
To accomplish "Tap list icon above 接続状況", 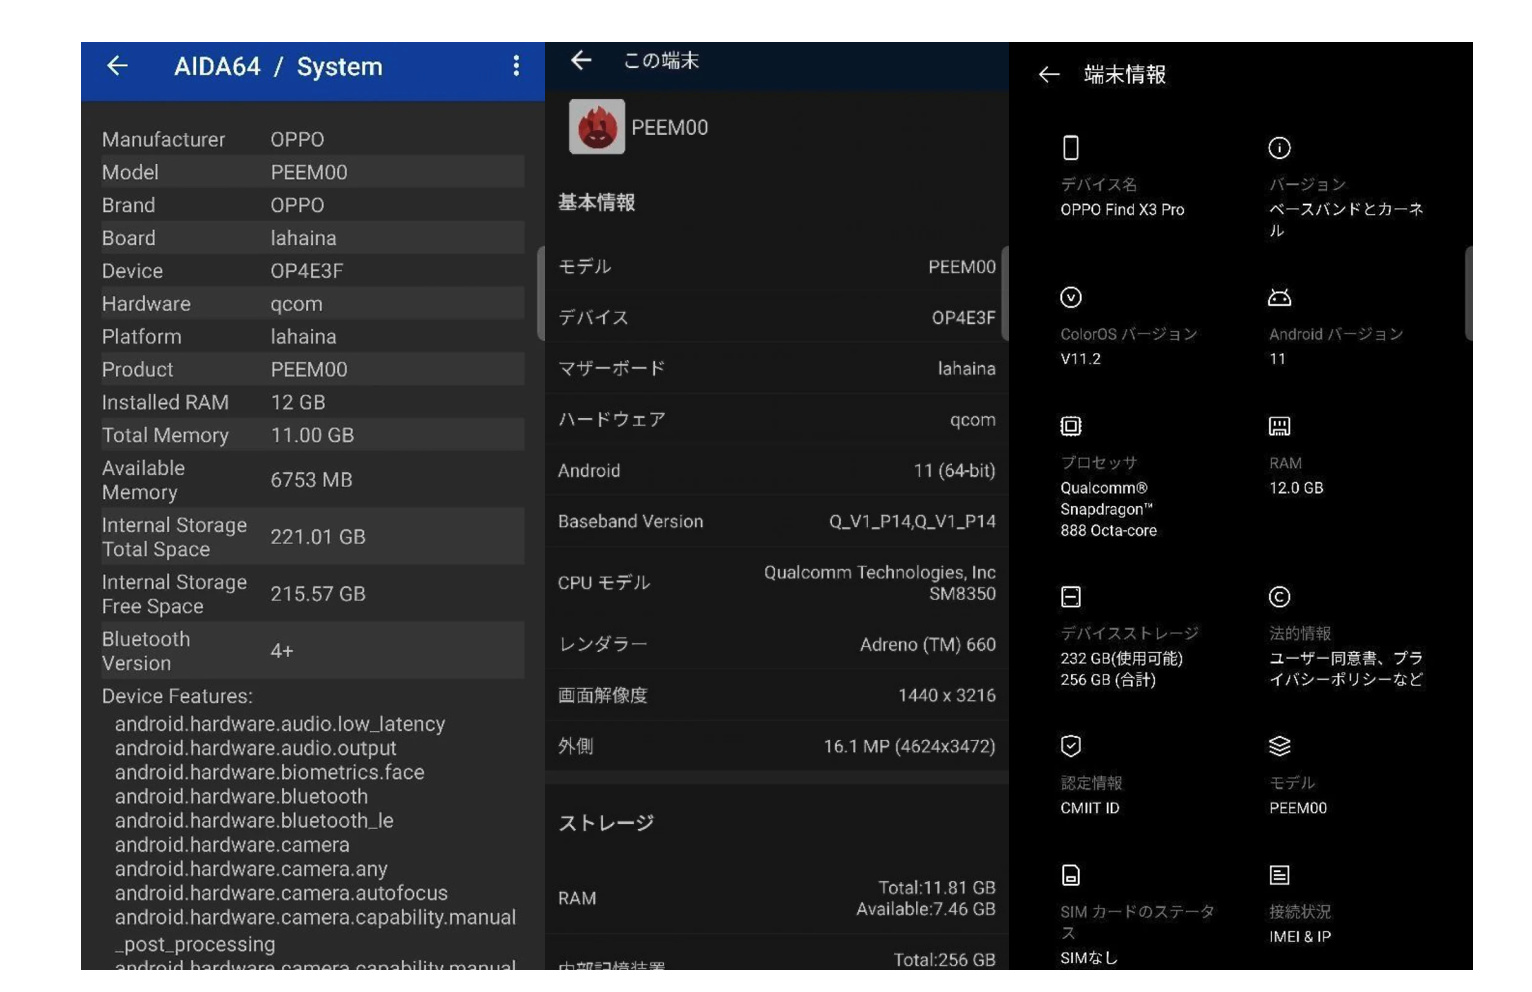I will click(x=1279, y=875).
